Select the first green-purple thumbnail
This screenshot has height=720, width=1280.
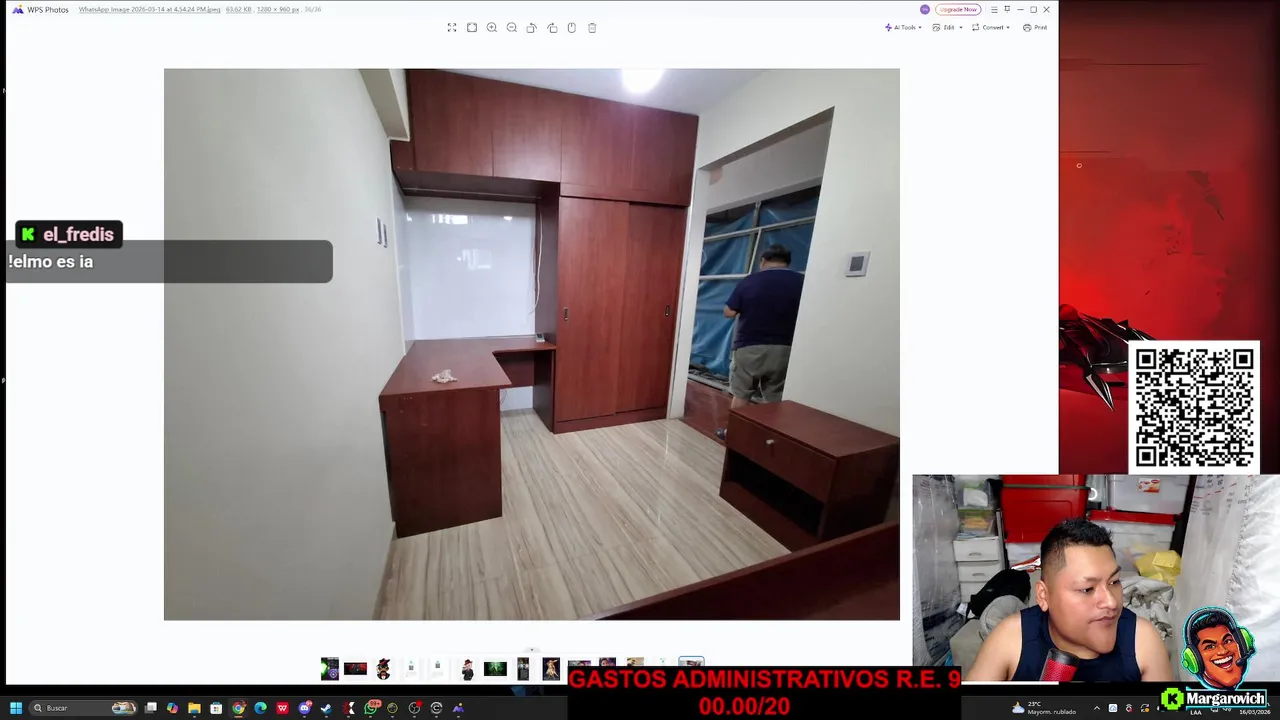pos(330,669)
